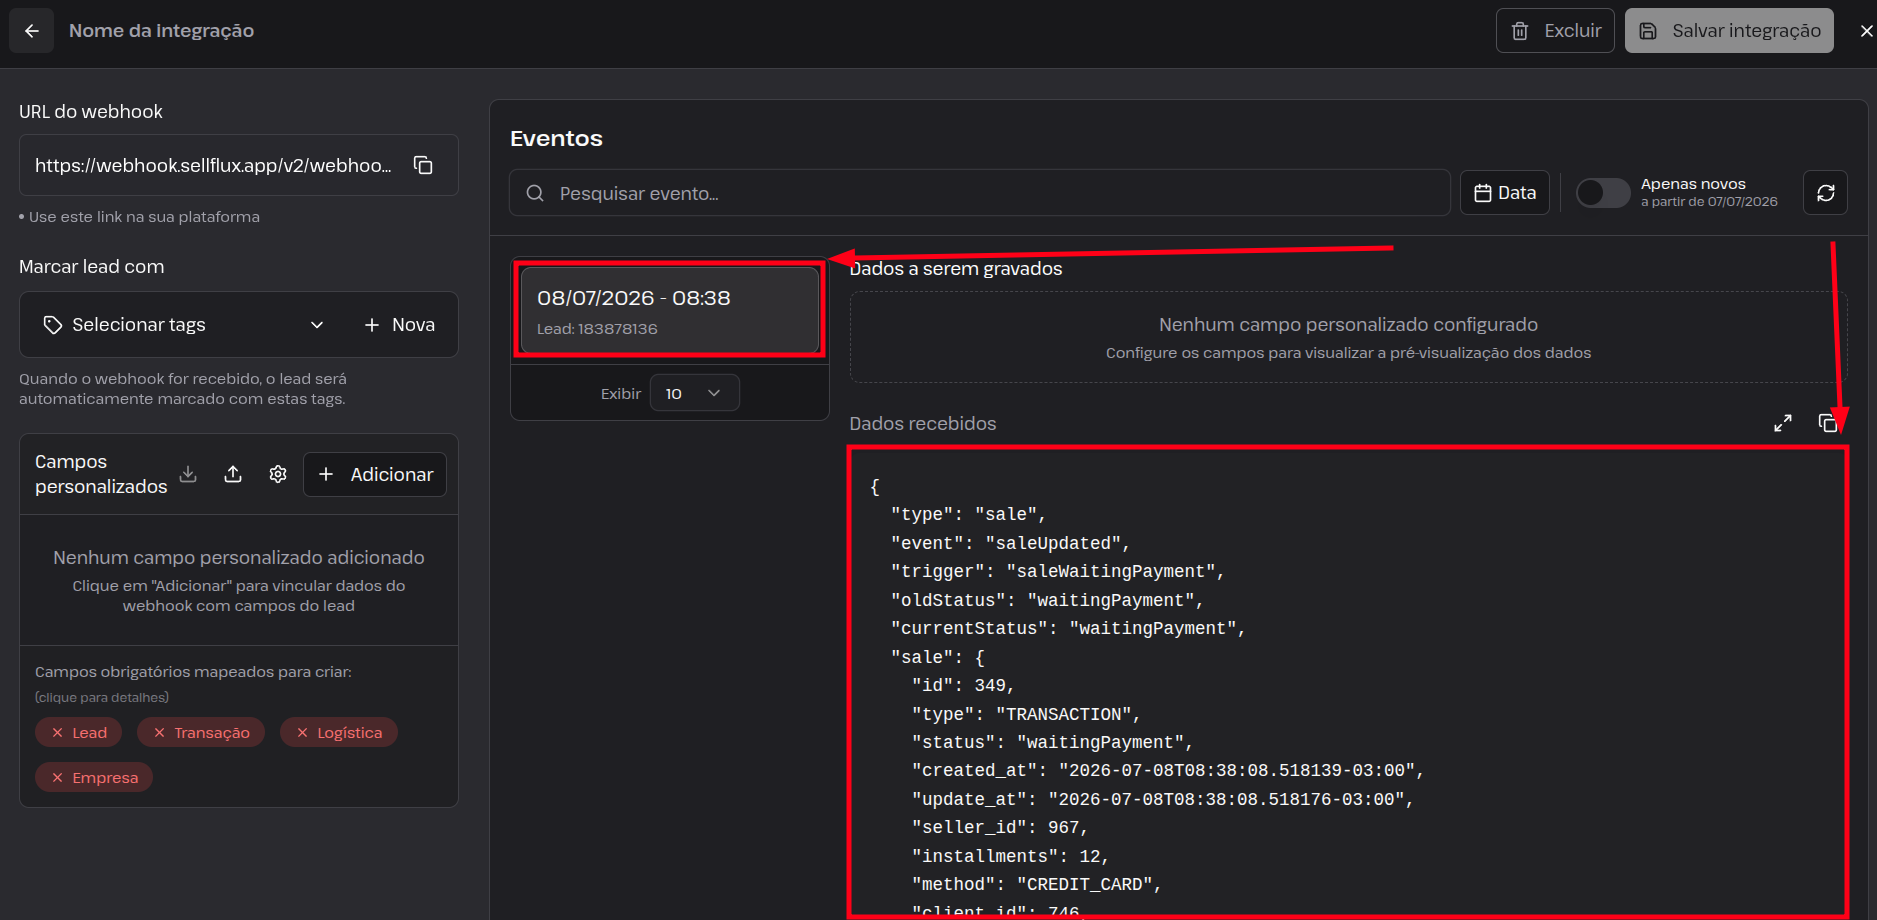Click the Salvar integração button

point(1729,31)
